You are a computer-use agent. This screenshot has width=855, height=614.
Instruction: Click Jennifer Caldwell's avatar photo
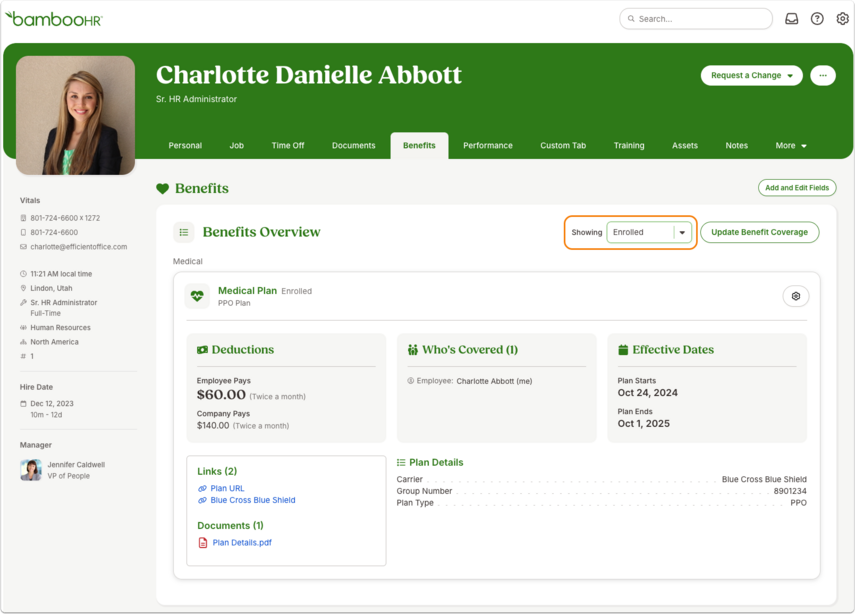tap(31, 470)
